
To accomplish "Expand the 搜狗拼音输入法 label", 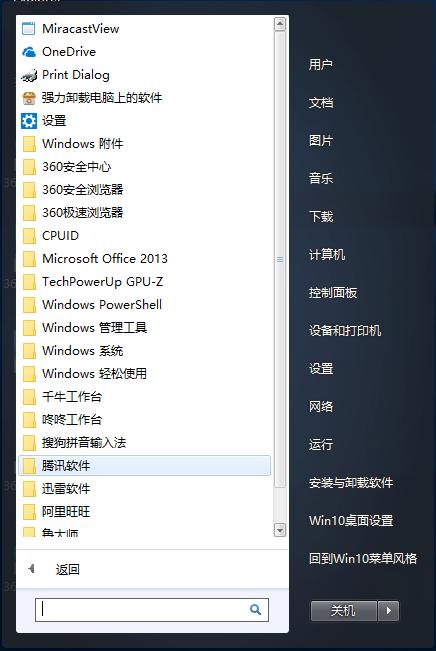I will click(x=84, y=443).
